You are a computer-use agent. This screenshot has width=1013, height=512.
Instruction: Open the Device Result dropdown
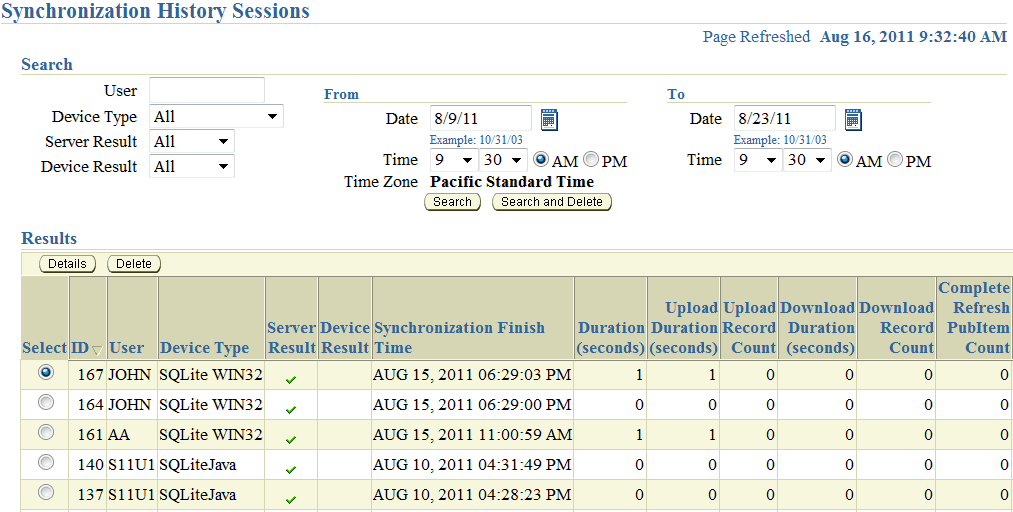192,167
